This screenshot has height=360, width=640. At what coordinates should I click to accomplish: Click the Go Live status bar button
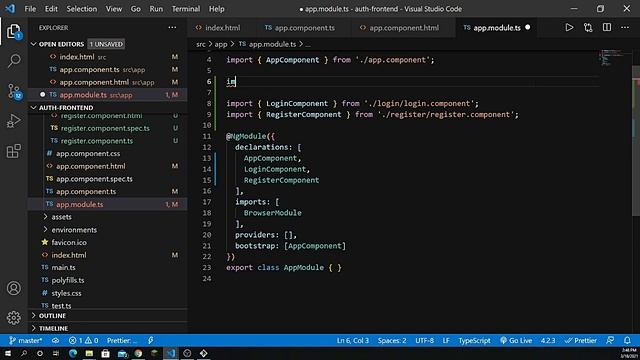(516, 340)
